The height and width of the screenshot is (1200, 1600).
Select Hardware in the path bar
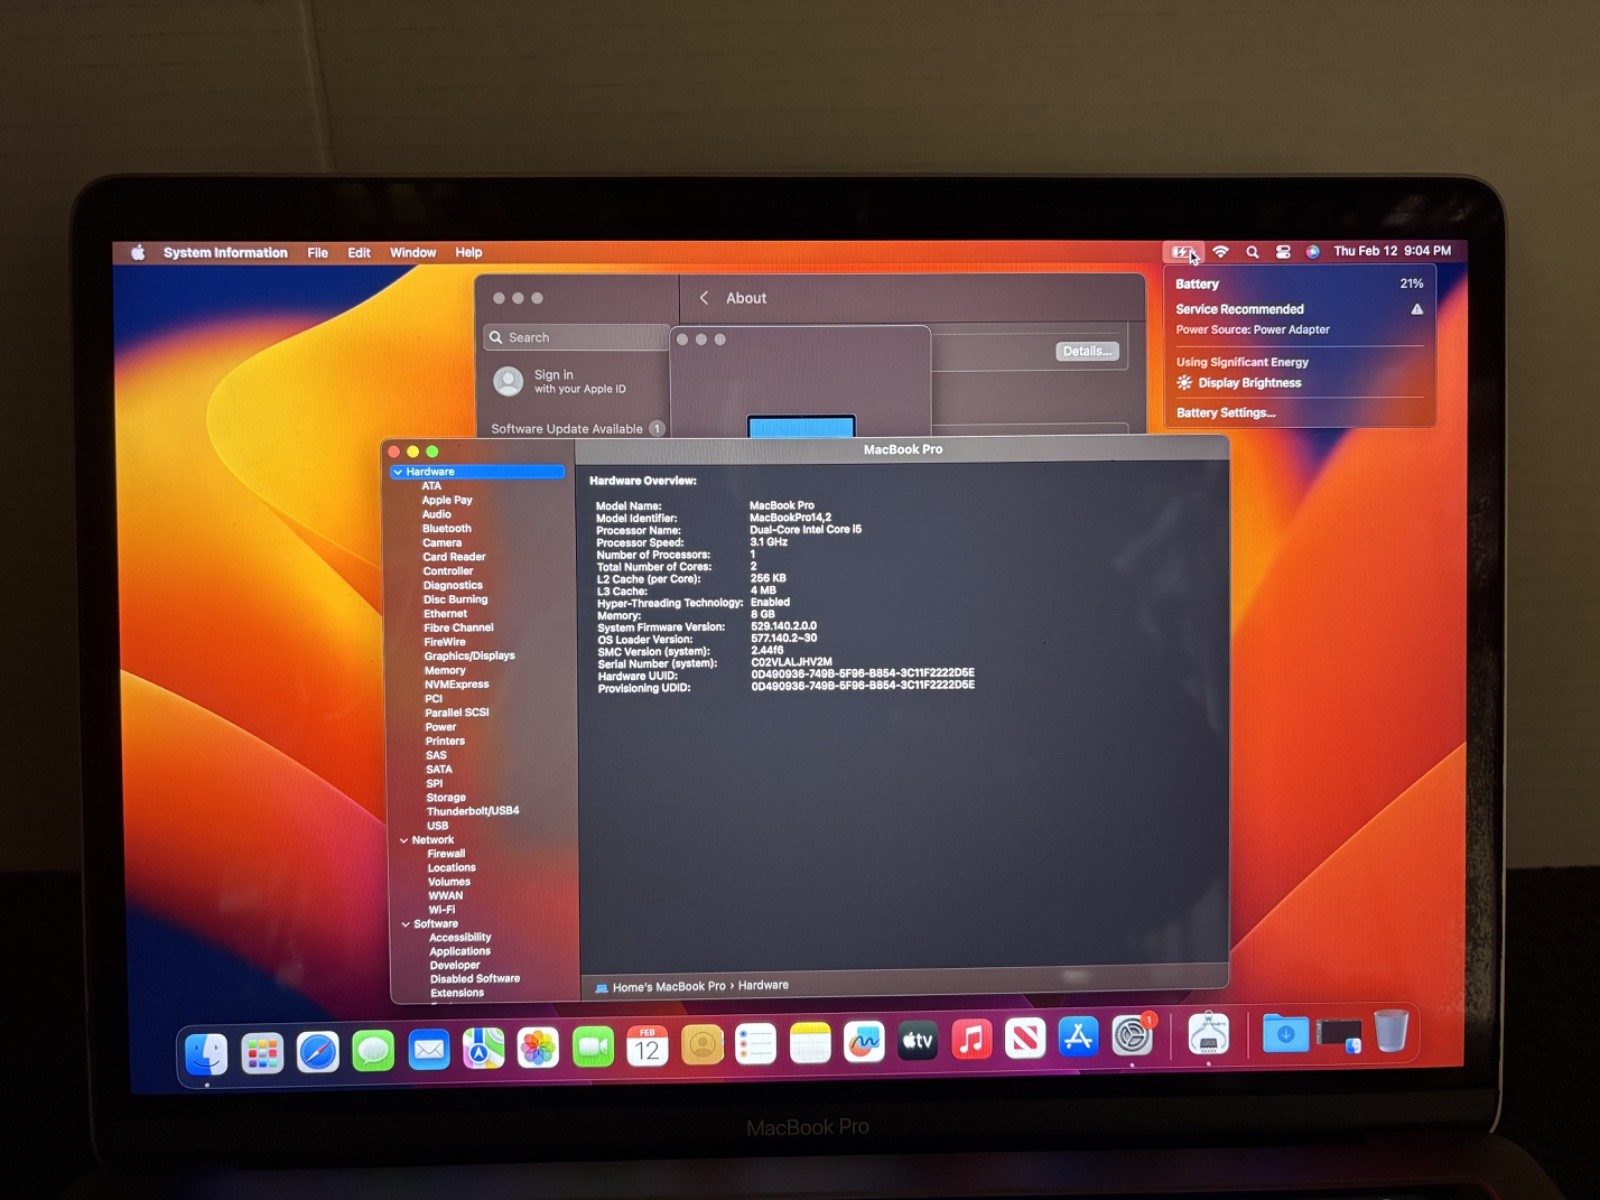(x=763, y=986)
